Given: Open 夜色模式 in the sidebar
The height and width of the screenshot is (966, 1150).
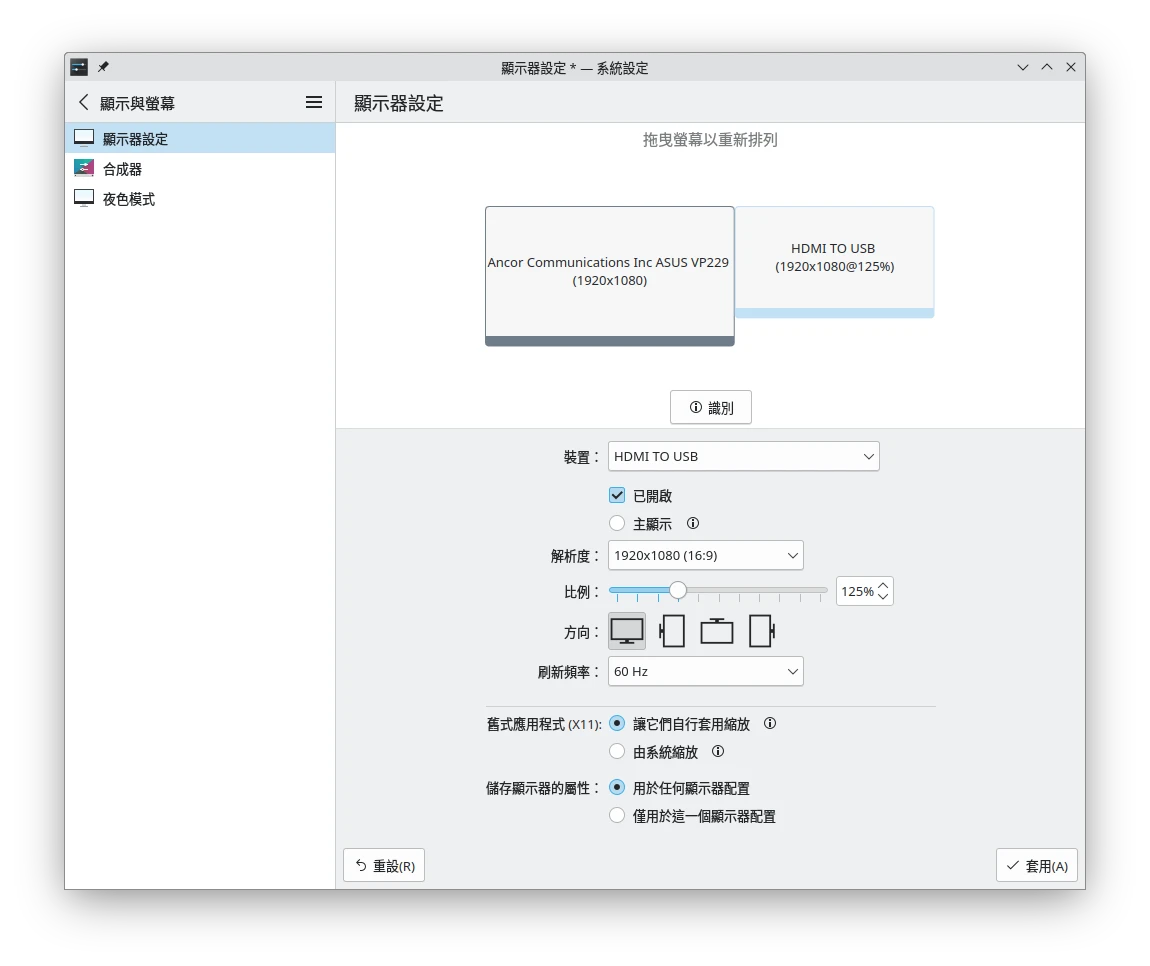Looking at the screenshot, I should click(x=129, y=199).
